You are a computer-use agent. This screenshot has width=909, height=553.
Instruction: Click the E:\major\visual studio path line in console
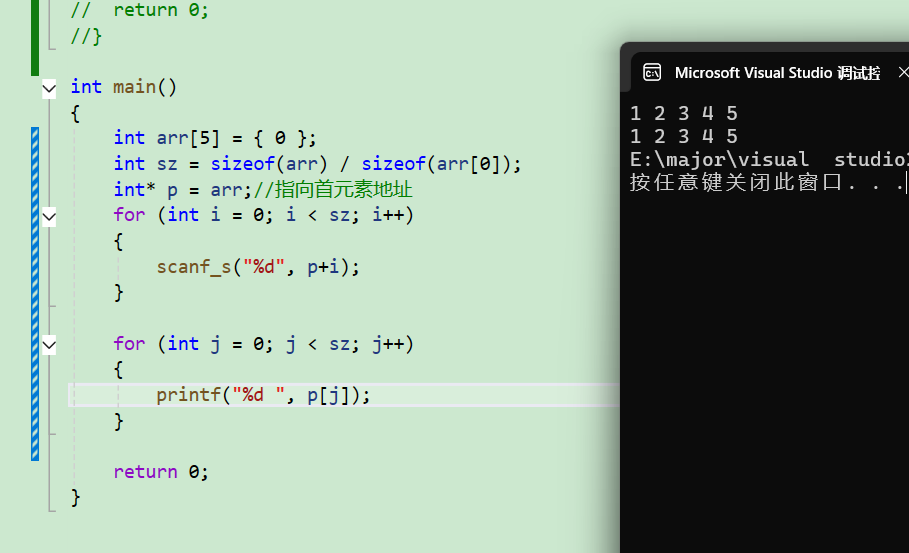pyautogui.click(x=769, y=159)
